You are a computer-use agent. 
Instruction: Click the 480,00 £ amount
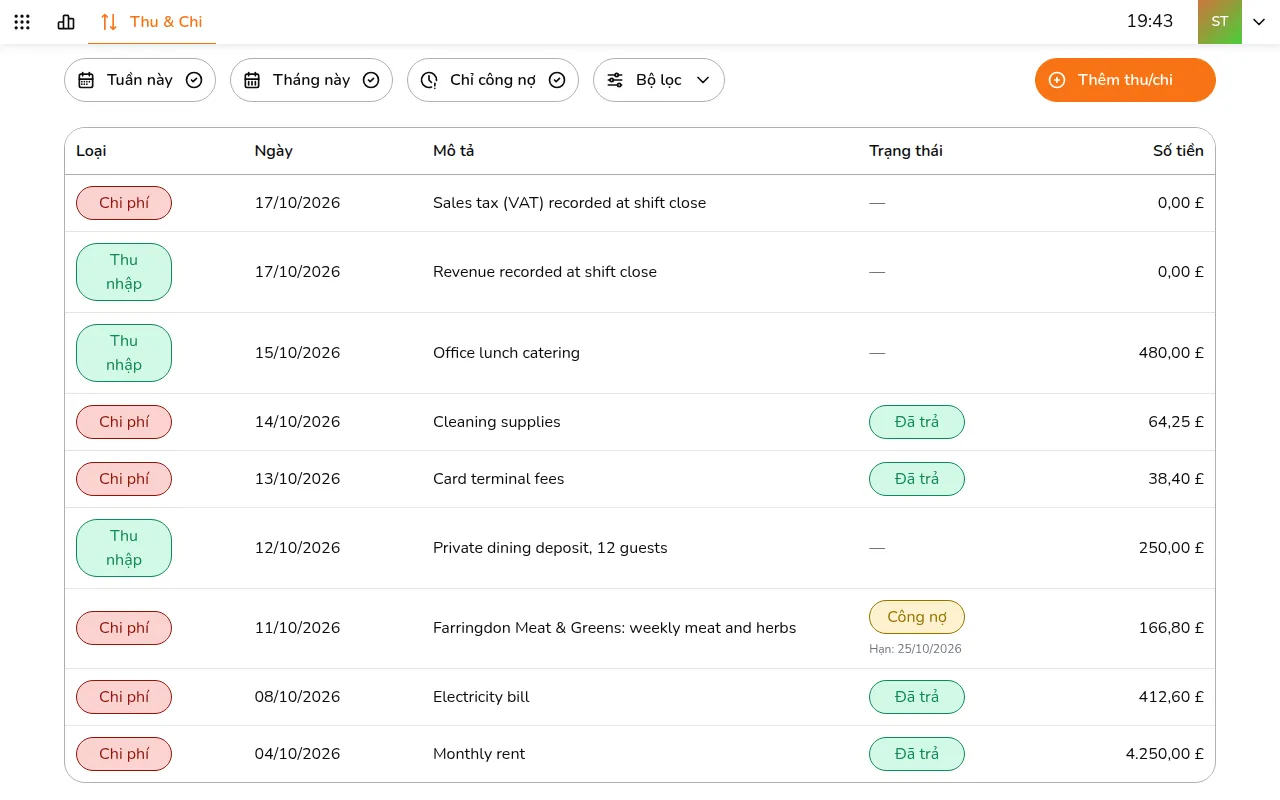(x=1171, y=353)
